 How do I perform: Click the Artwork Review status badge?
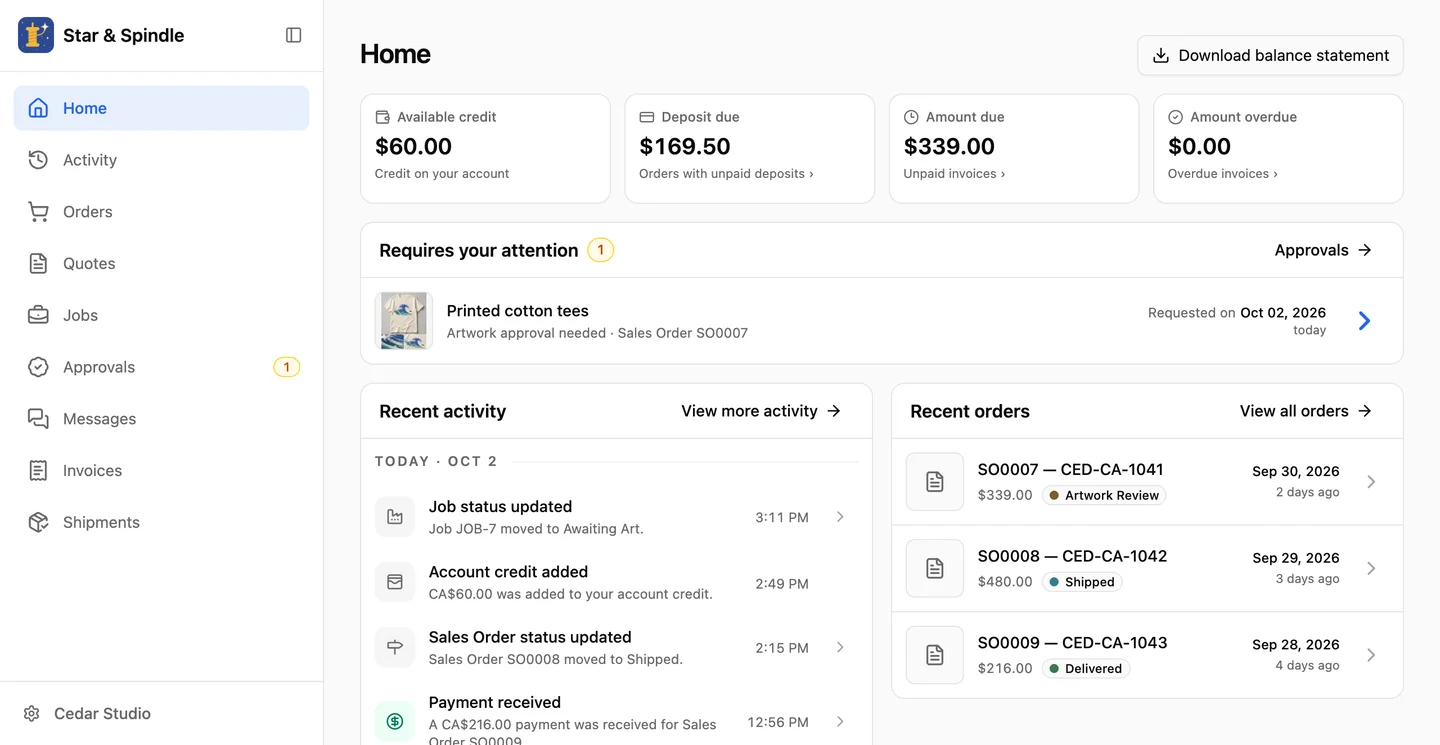[1104, 495]
